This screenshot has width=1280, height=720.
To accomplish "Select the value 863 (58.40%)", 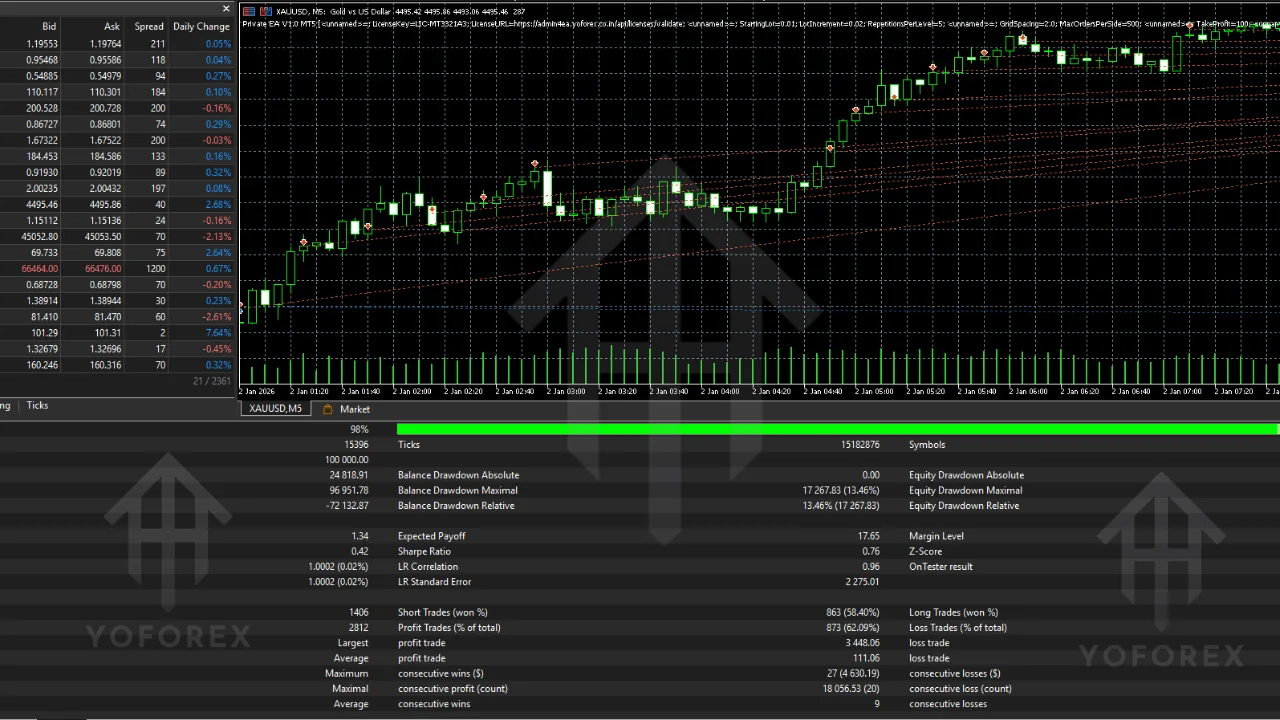I will coord(851,612).
